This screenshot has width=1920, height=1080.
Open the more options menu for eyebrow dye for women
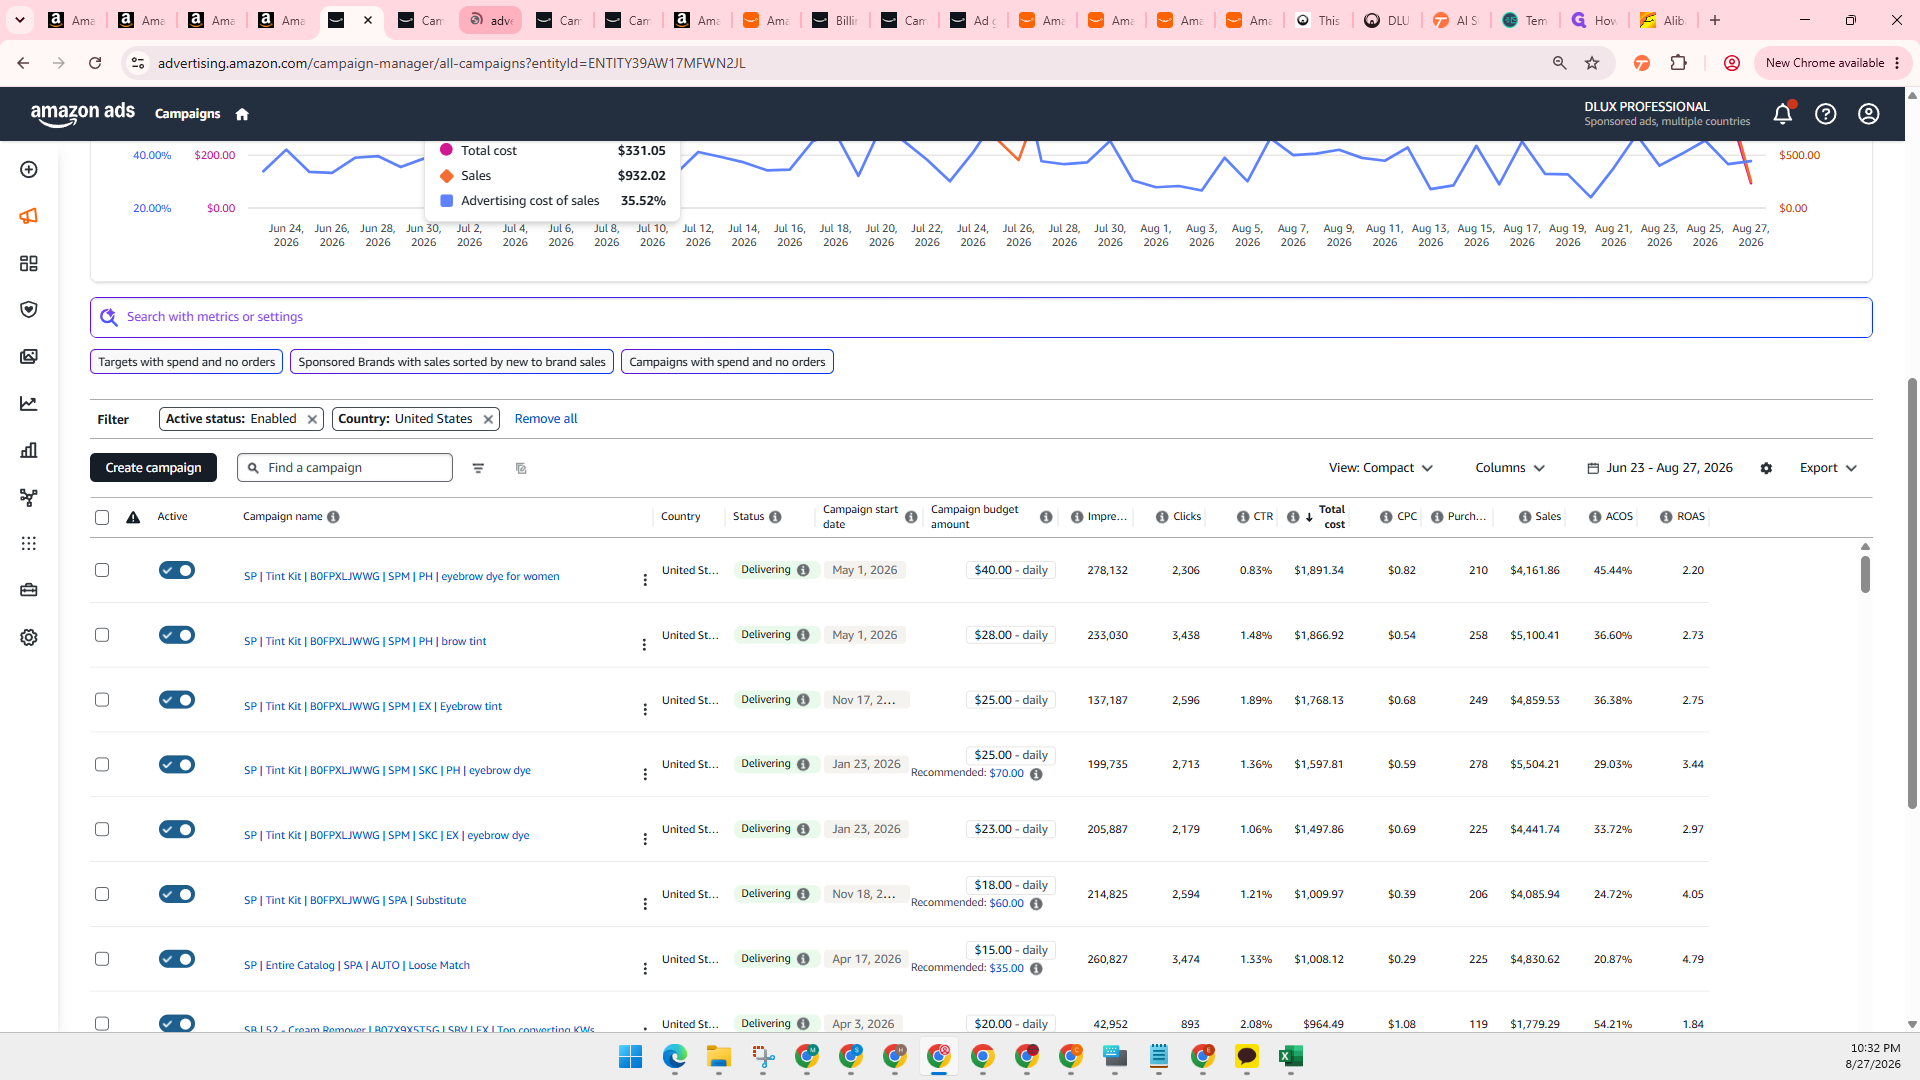(645, 580)
